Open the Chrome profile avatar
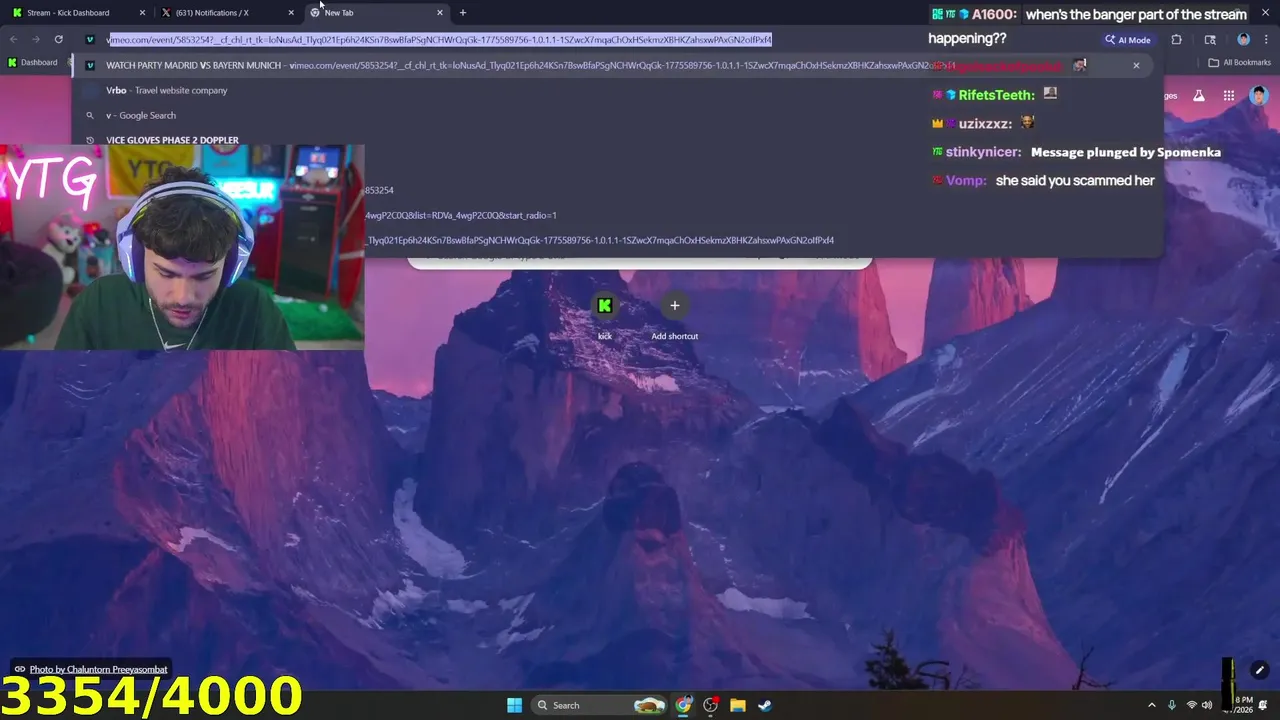1280x720 pixels. (1243, 40)
